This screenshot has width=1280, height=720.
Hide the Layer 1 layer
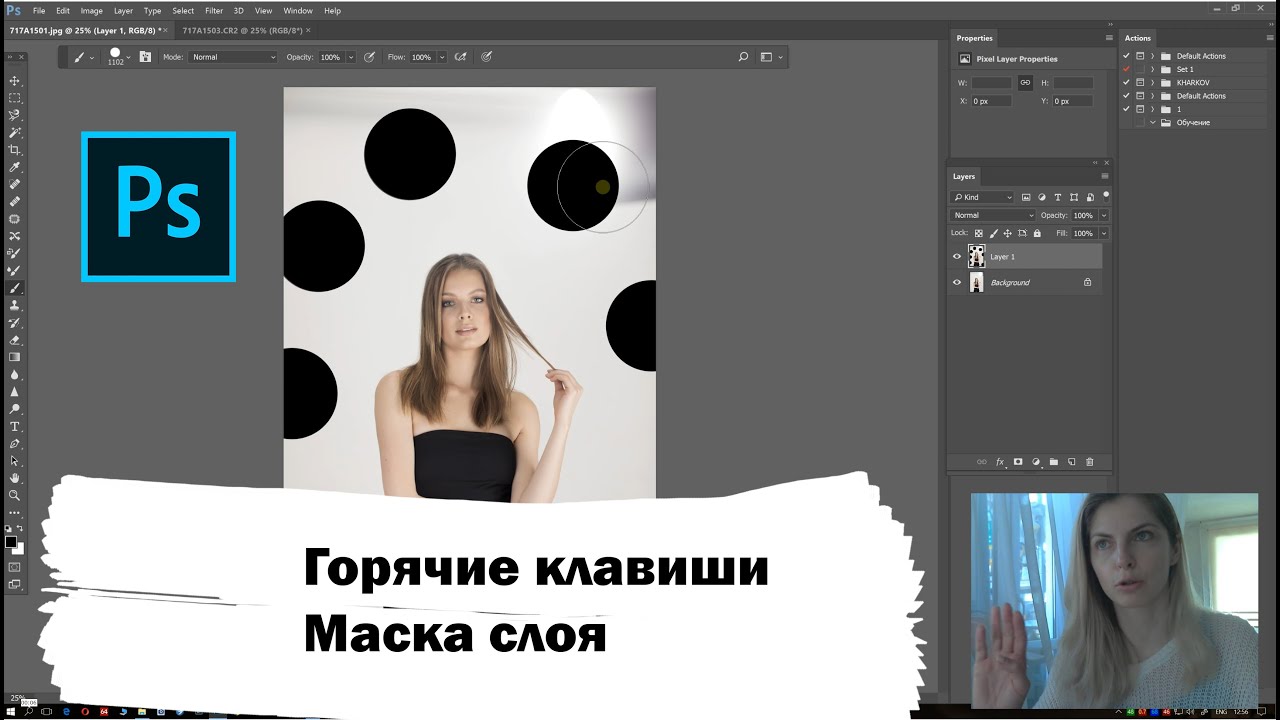point(957,257)
